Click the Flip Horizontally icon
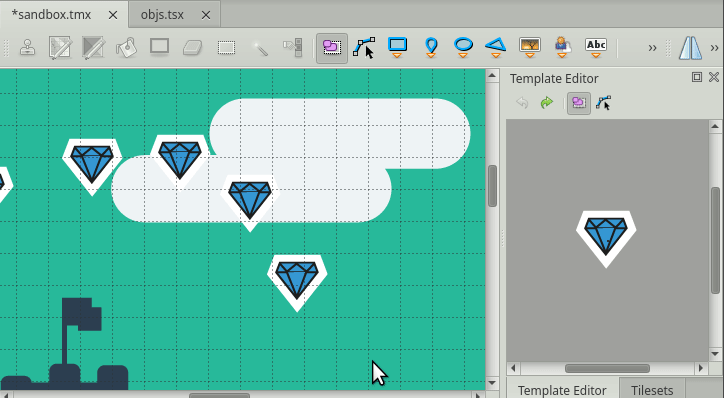Image resolution: width=724 pixels, height=398 pixels. pyautogui.click(x=690, y=48)
